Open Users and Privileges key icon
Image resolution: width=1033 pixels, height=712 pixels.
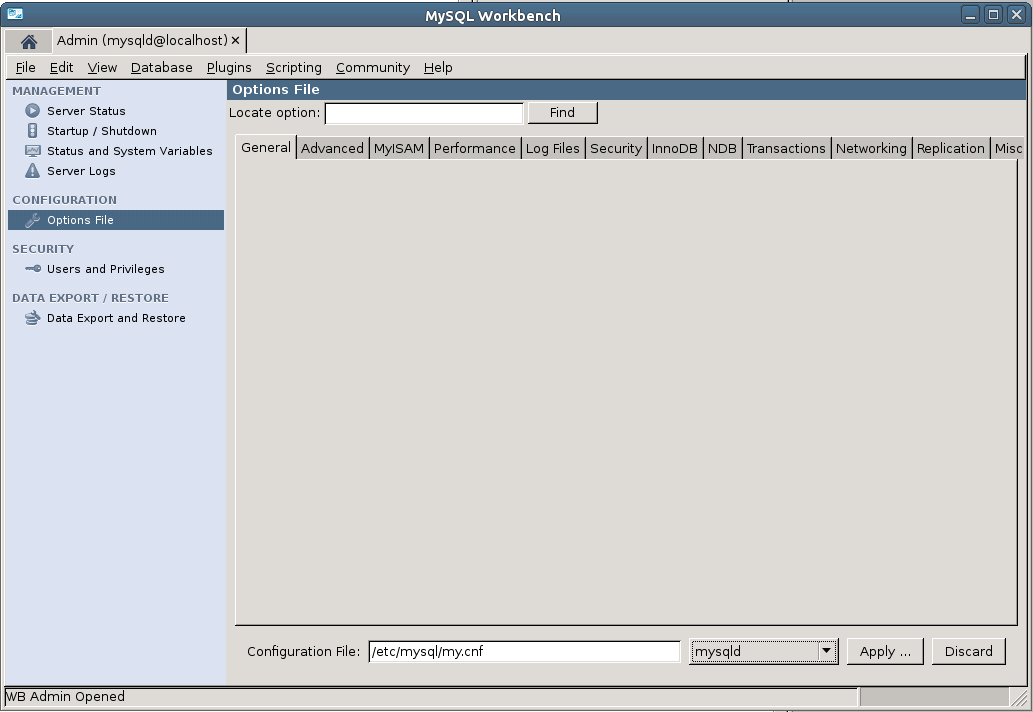(x=32, y=269)
